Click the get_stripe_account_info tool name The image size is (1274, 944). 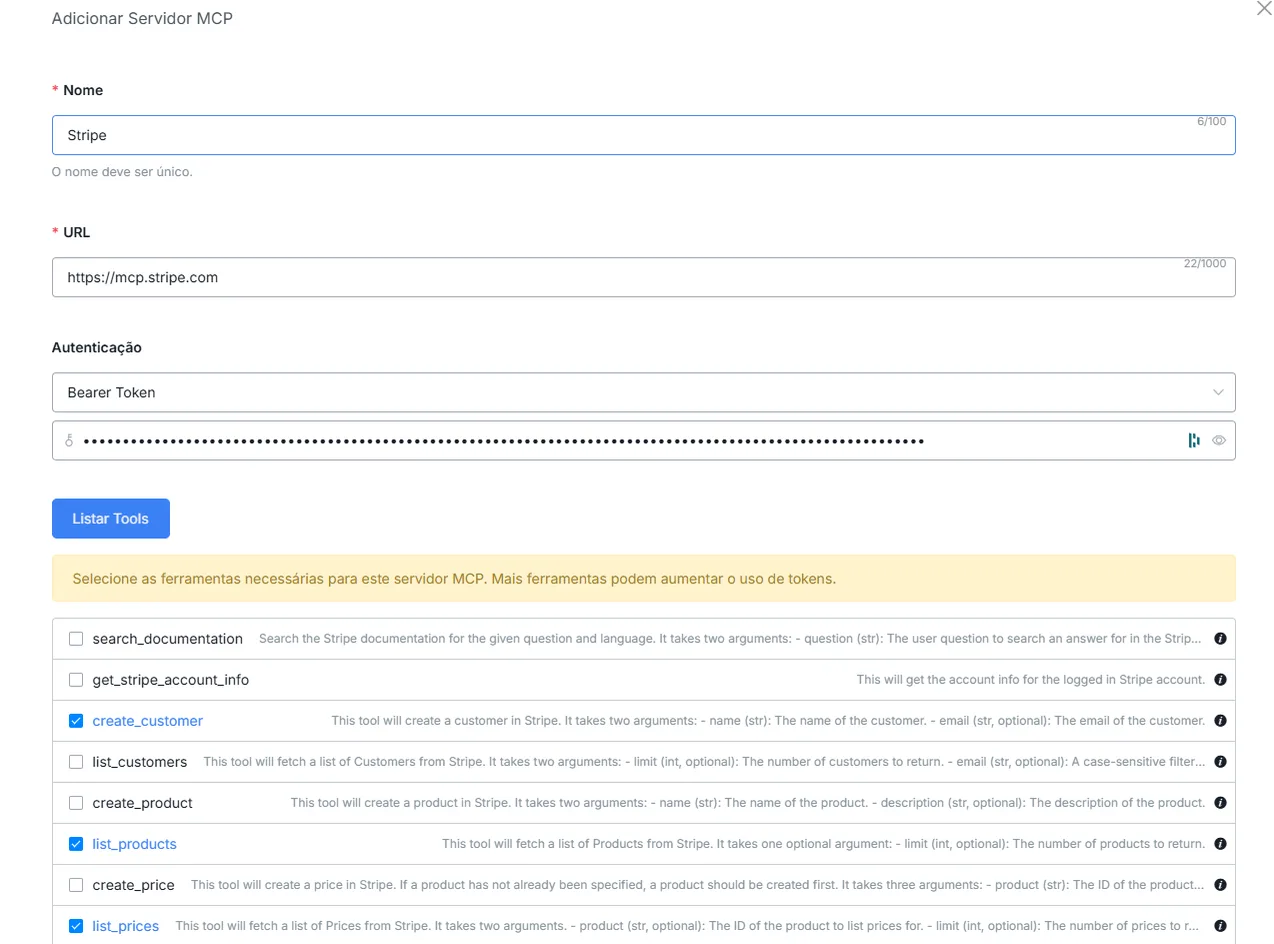171,680
